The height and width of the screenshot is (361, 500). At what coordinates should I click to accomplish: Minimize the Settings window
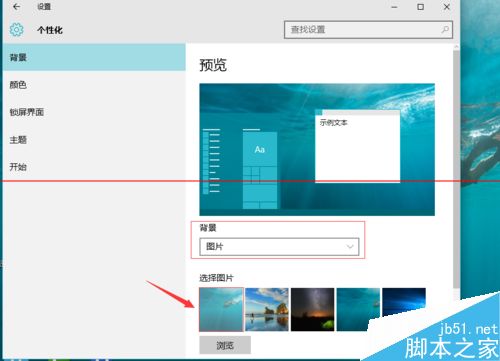tap(394, 7)
